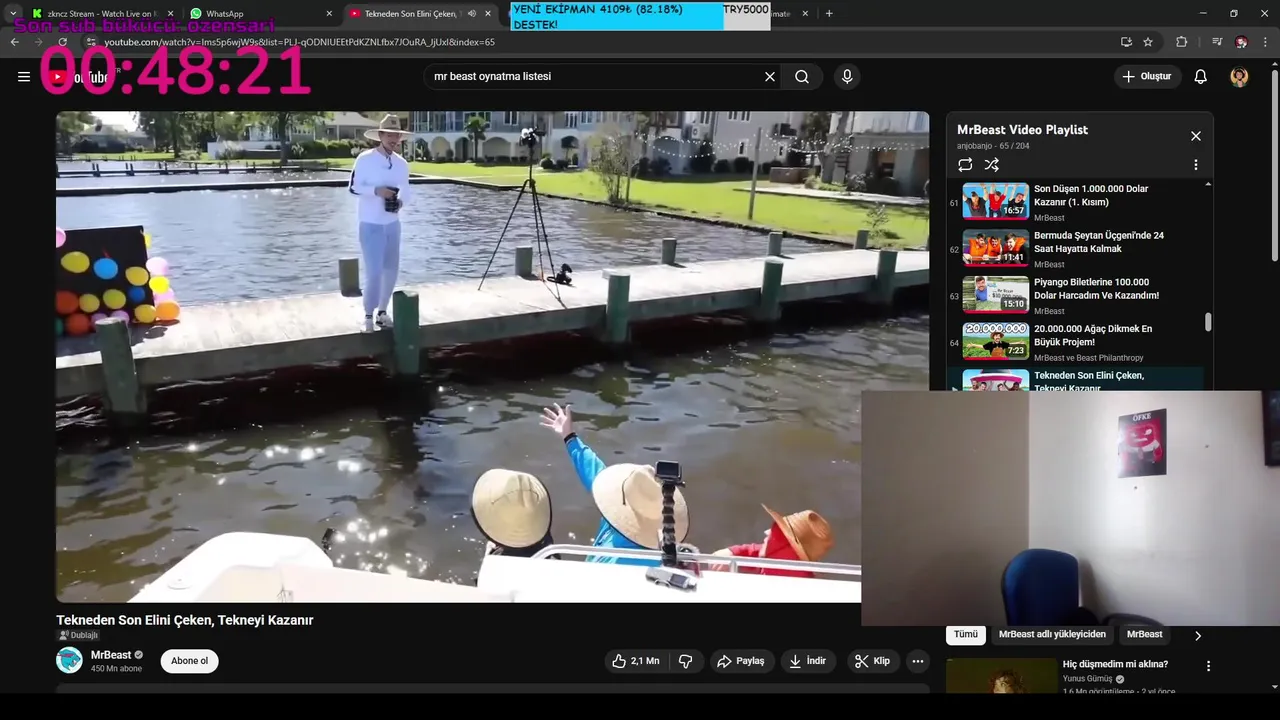
Task: Subscribe using the Abone ol button
Action: click(x=189, y=661)
